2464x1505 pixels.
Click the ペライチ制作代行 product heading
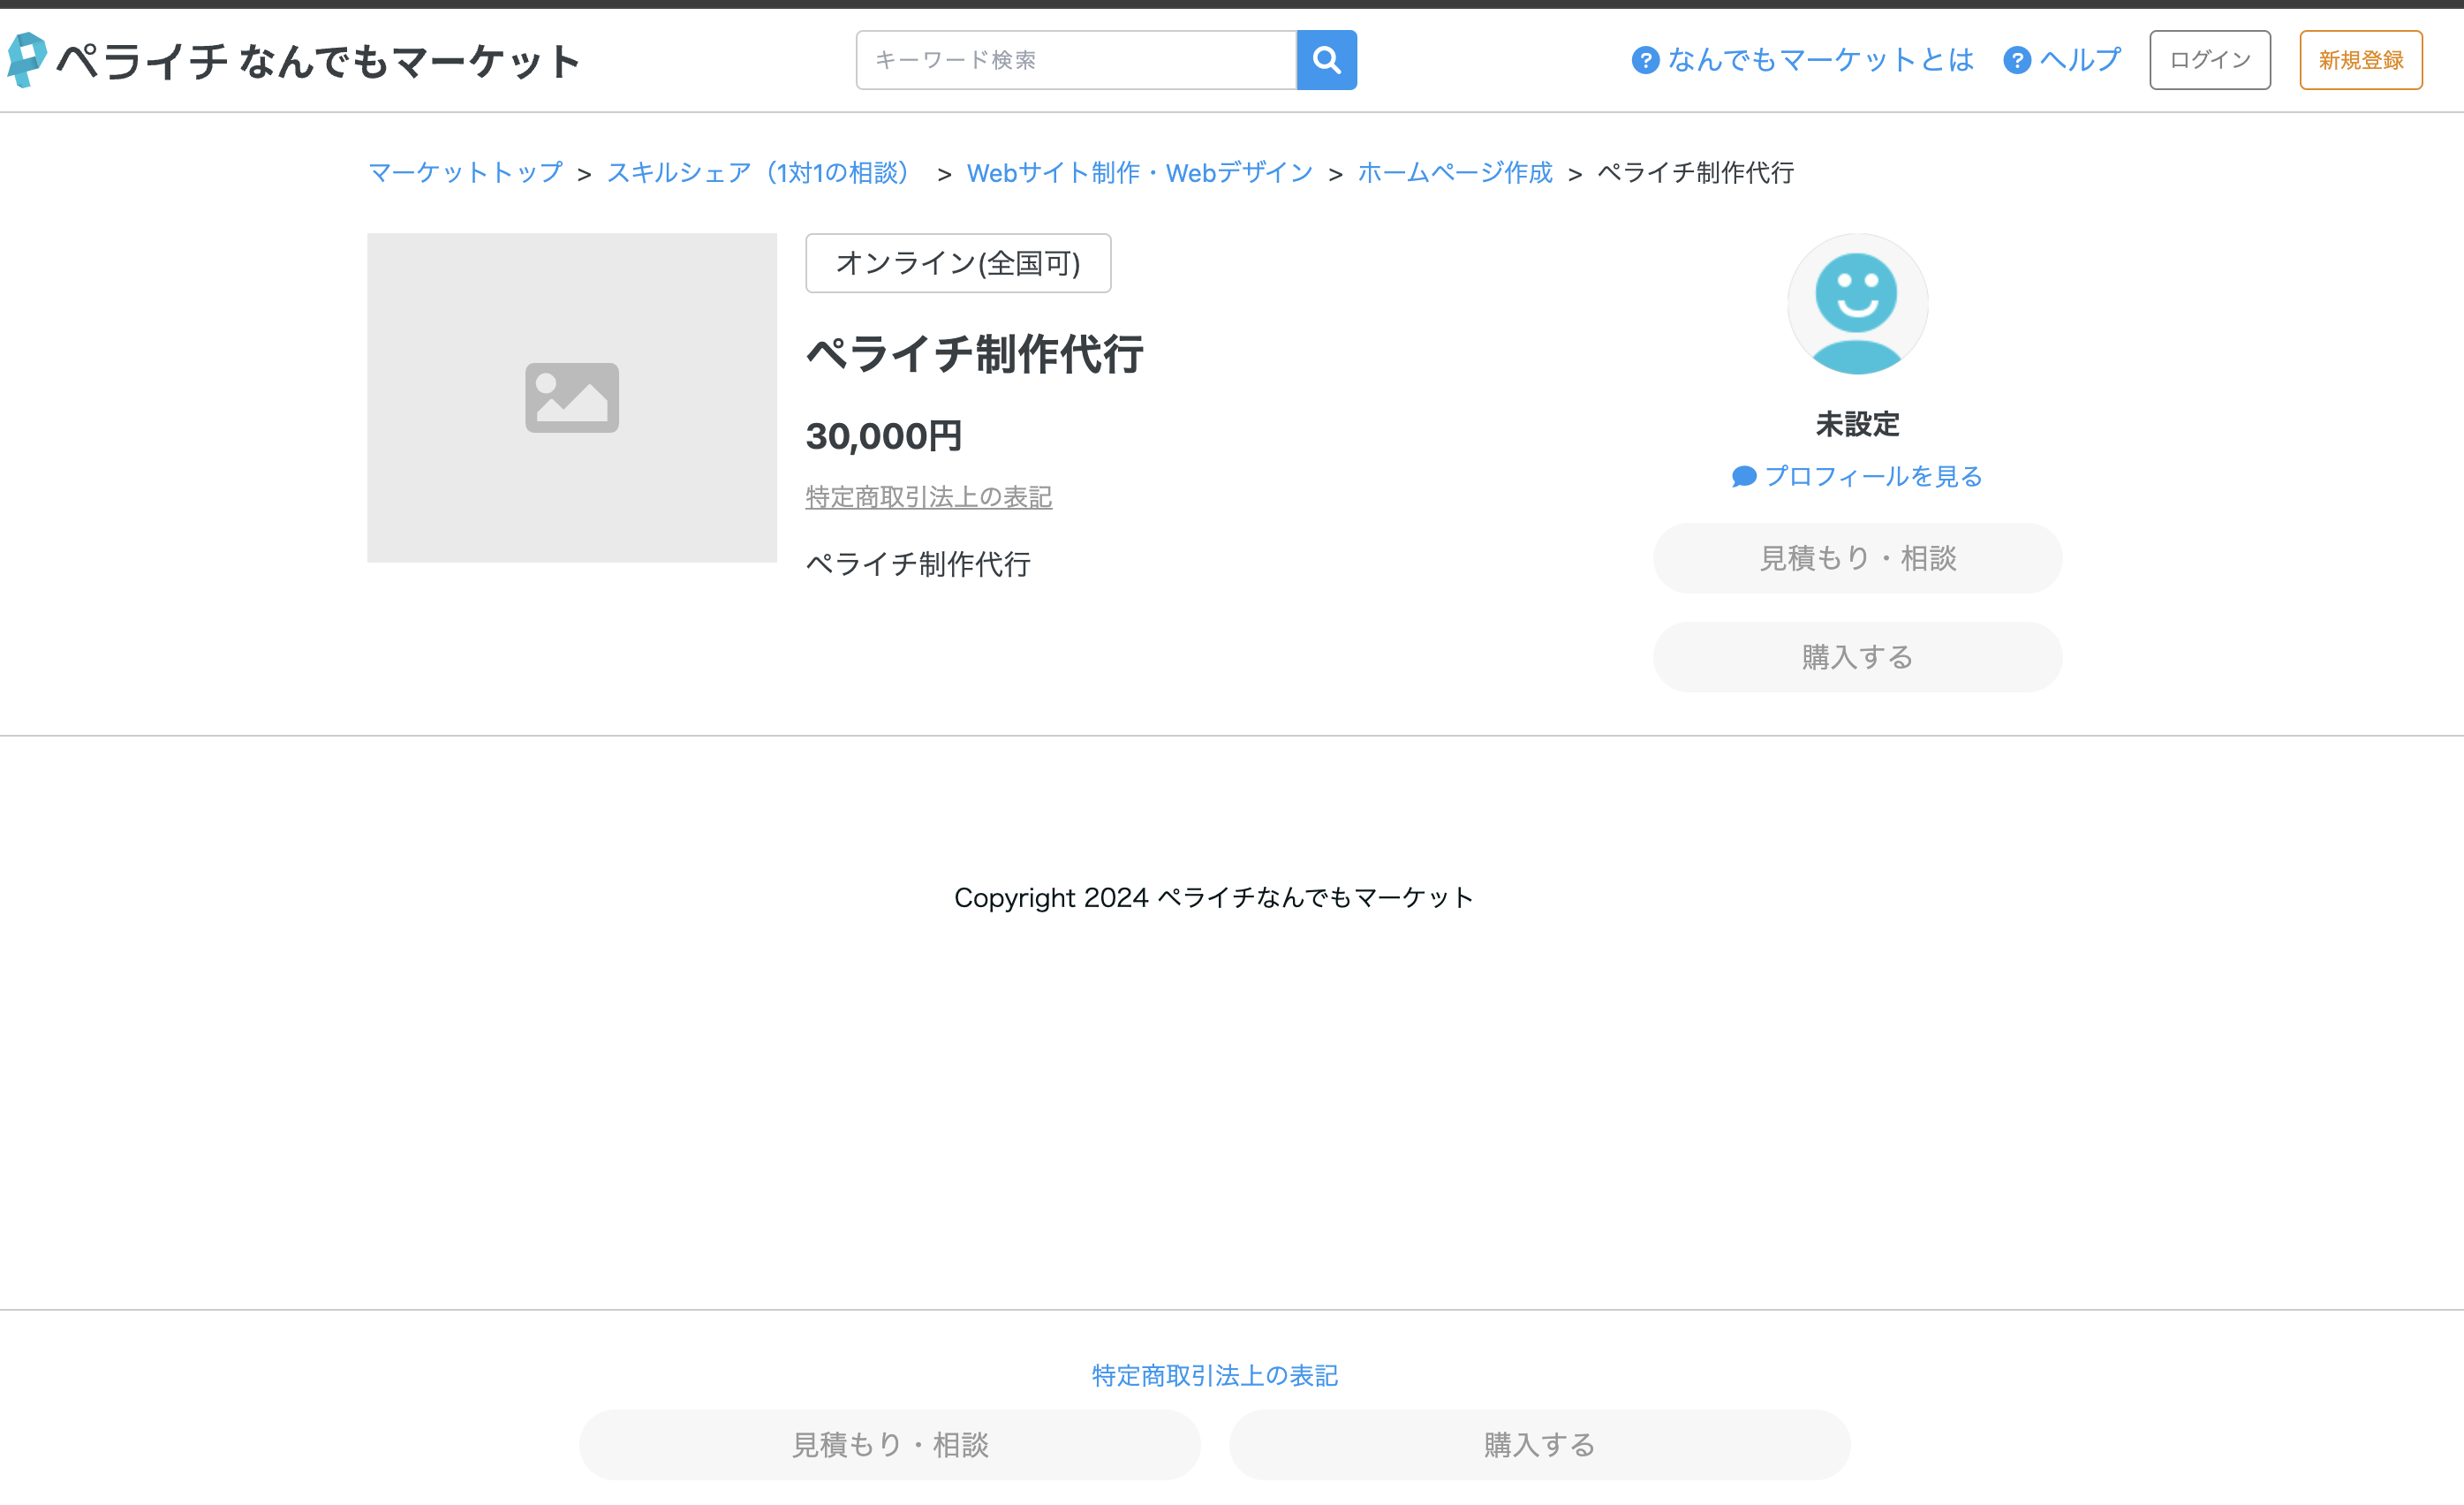(x=975, y=354)
